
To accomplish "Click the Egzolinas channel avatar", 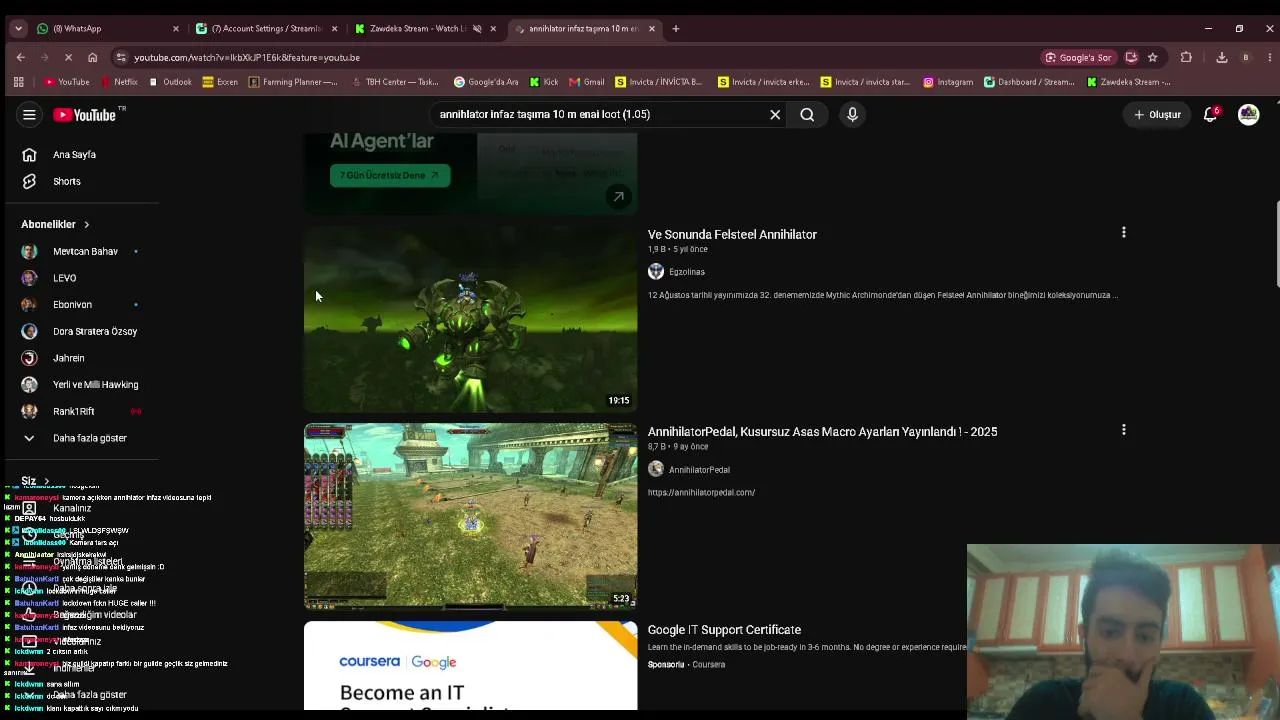I will (656, 272).
